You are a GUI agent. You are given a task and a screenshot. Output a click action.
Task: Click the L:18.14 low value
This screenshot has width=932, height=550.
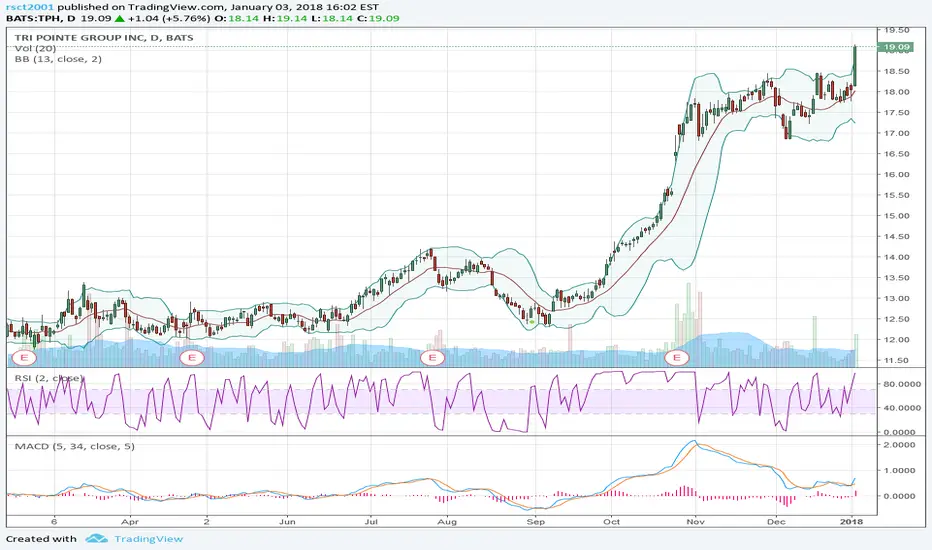tap(332, 18)
